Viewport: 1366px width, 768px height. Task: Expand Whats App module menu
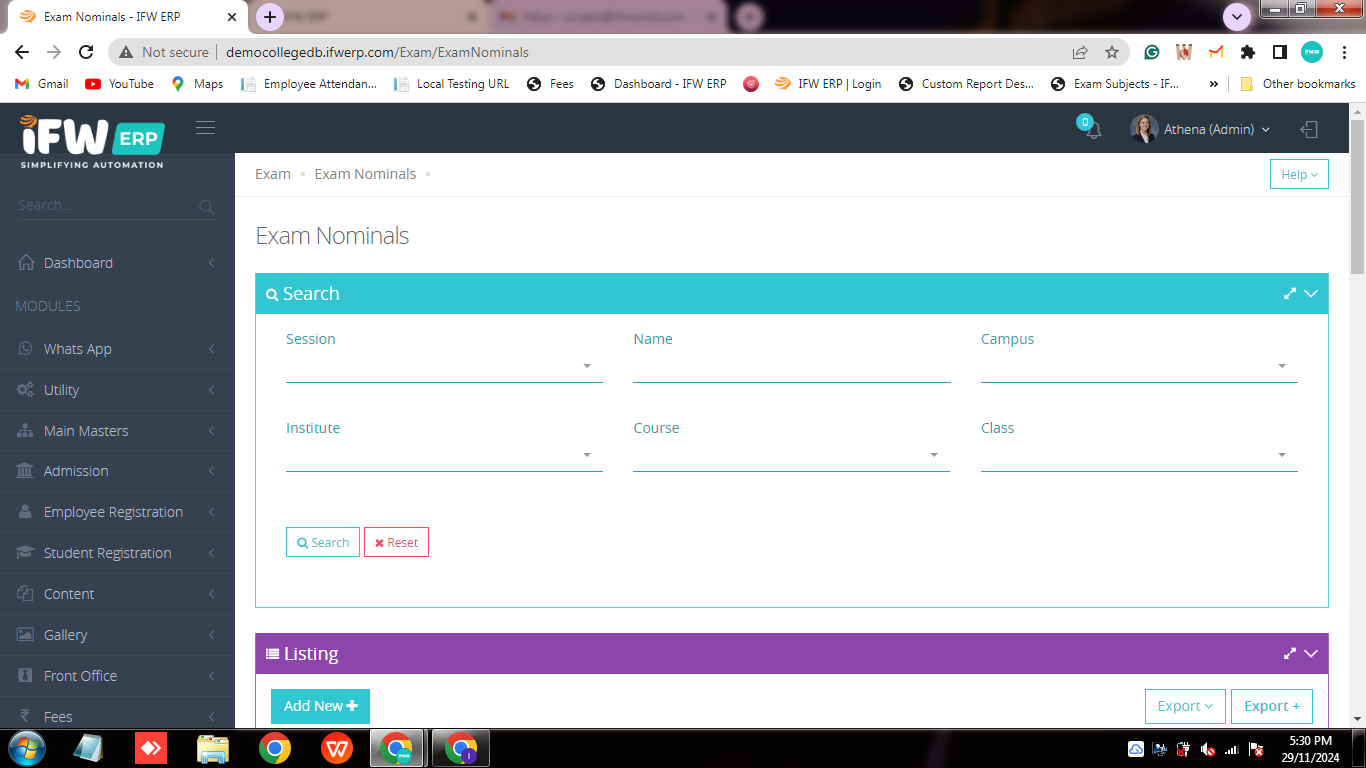[117, 349]
